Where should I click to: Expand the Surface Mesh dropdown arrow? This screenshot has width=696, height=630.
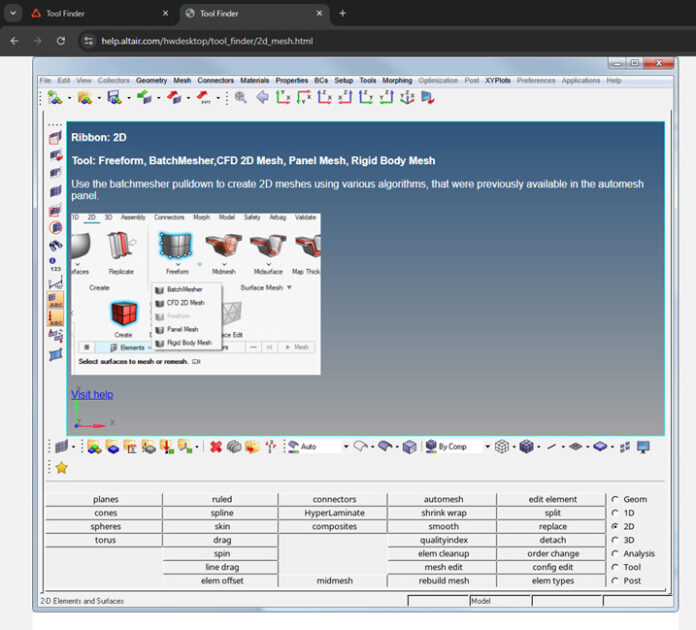click(x=289, y=288)
